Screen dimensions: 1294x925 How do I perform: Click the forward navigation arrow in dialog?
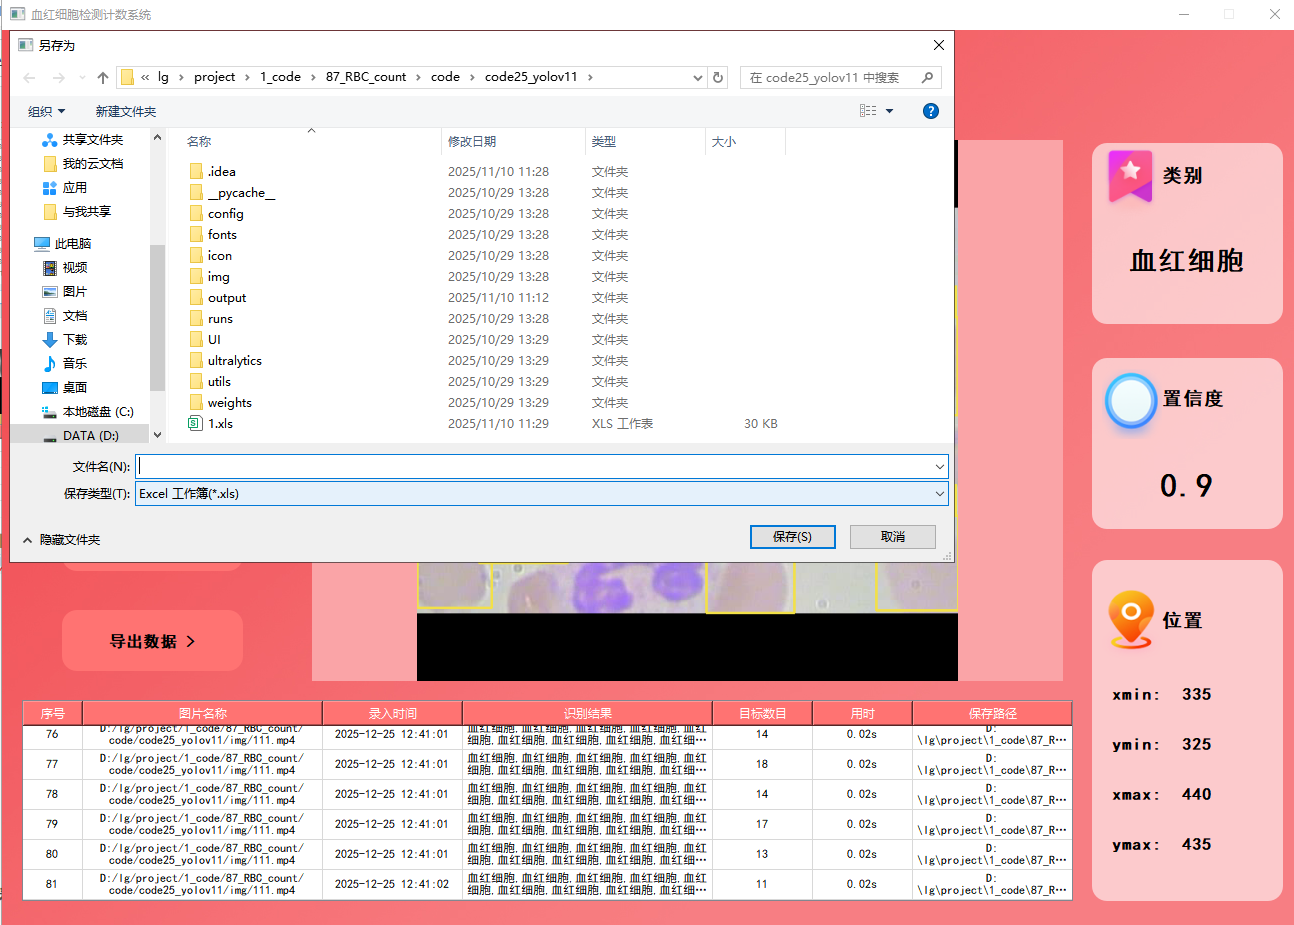[x=59, y=77]
